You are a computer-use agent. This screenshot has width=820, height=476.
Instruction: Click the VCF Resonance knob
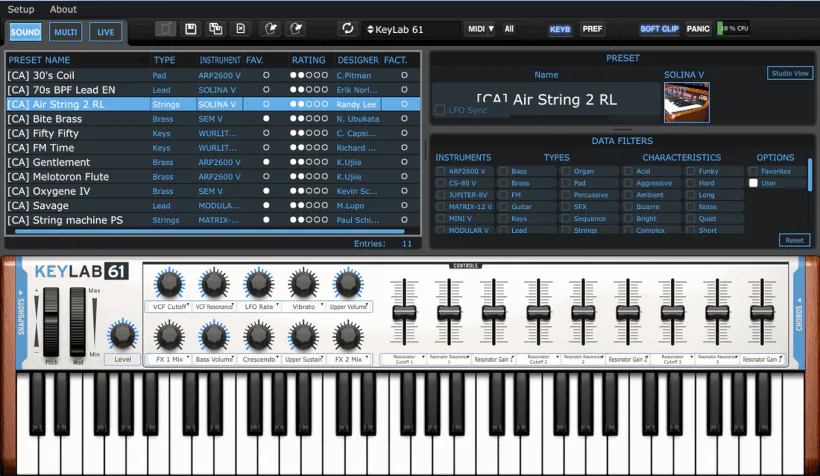(x=214, y=284)
